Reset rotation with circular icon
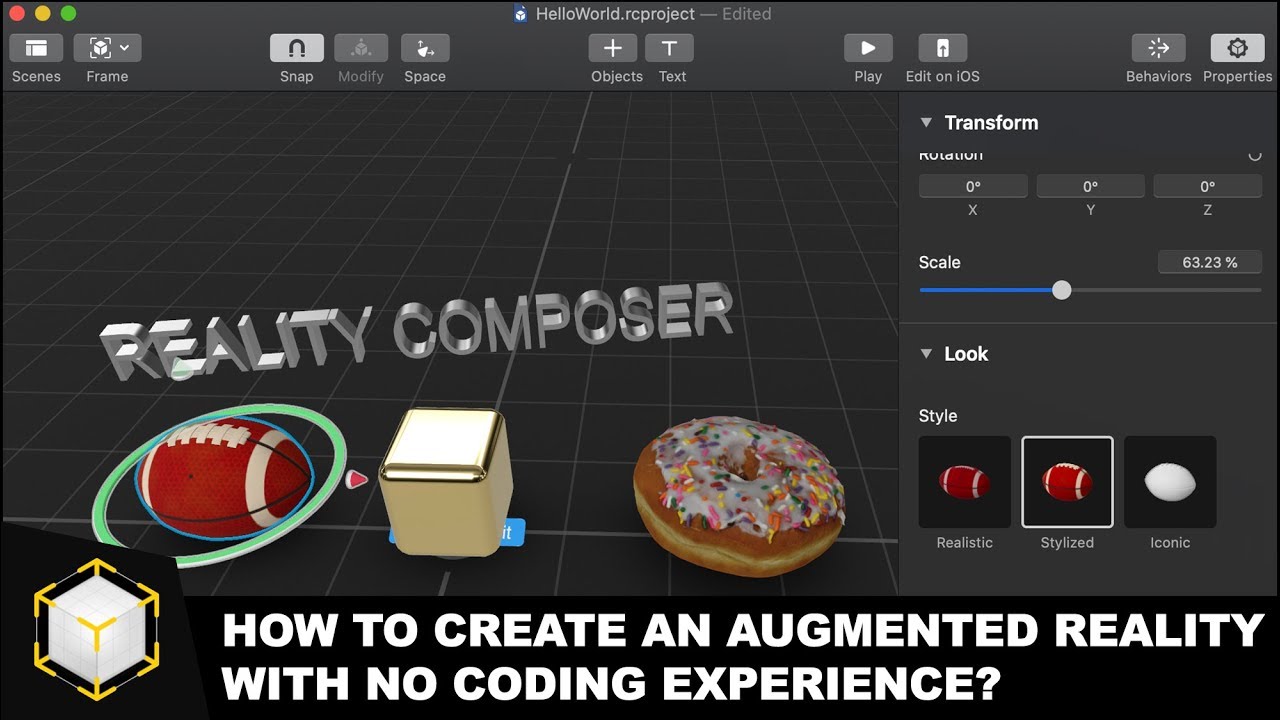 click(1255, 155)
